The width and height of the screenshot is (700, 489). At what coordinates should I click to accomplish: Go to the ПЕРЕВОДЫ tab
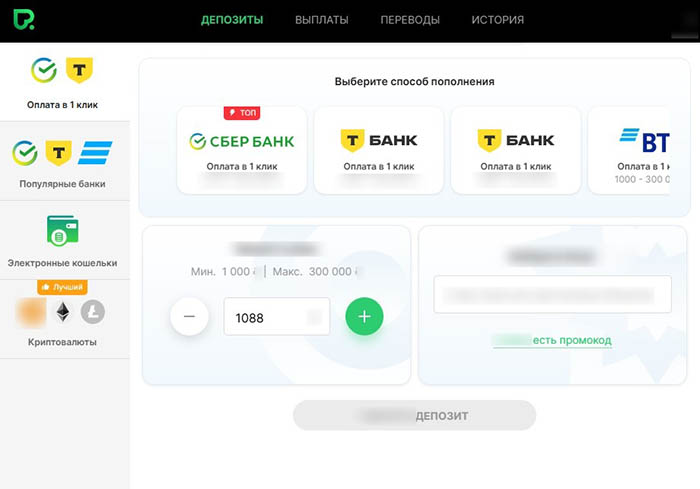[x=410, y=20]
